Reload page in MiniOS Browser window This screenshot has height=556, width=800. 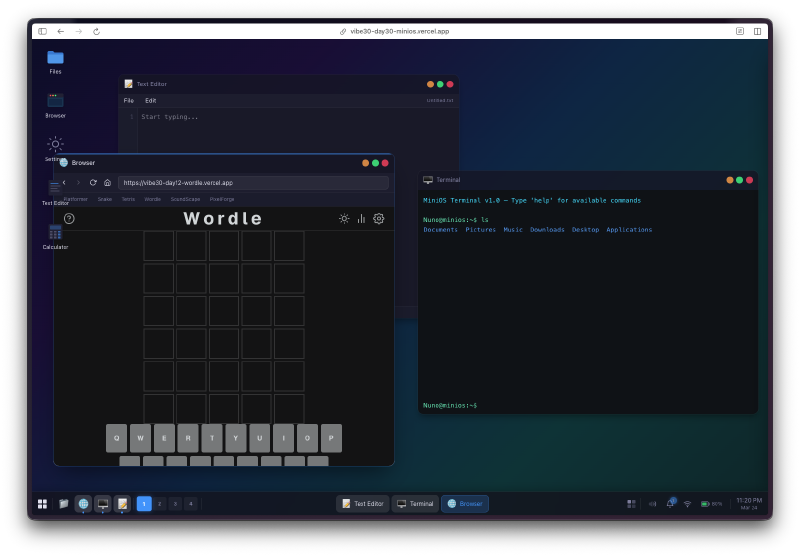(93, 183)
